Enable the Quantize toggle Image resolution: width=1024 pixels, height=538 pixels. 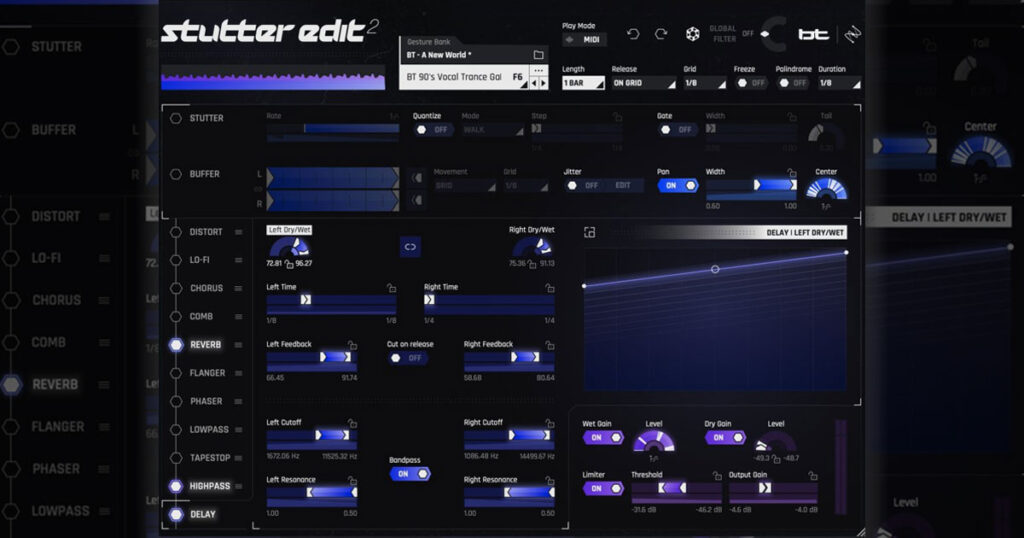[430, 130]
